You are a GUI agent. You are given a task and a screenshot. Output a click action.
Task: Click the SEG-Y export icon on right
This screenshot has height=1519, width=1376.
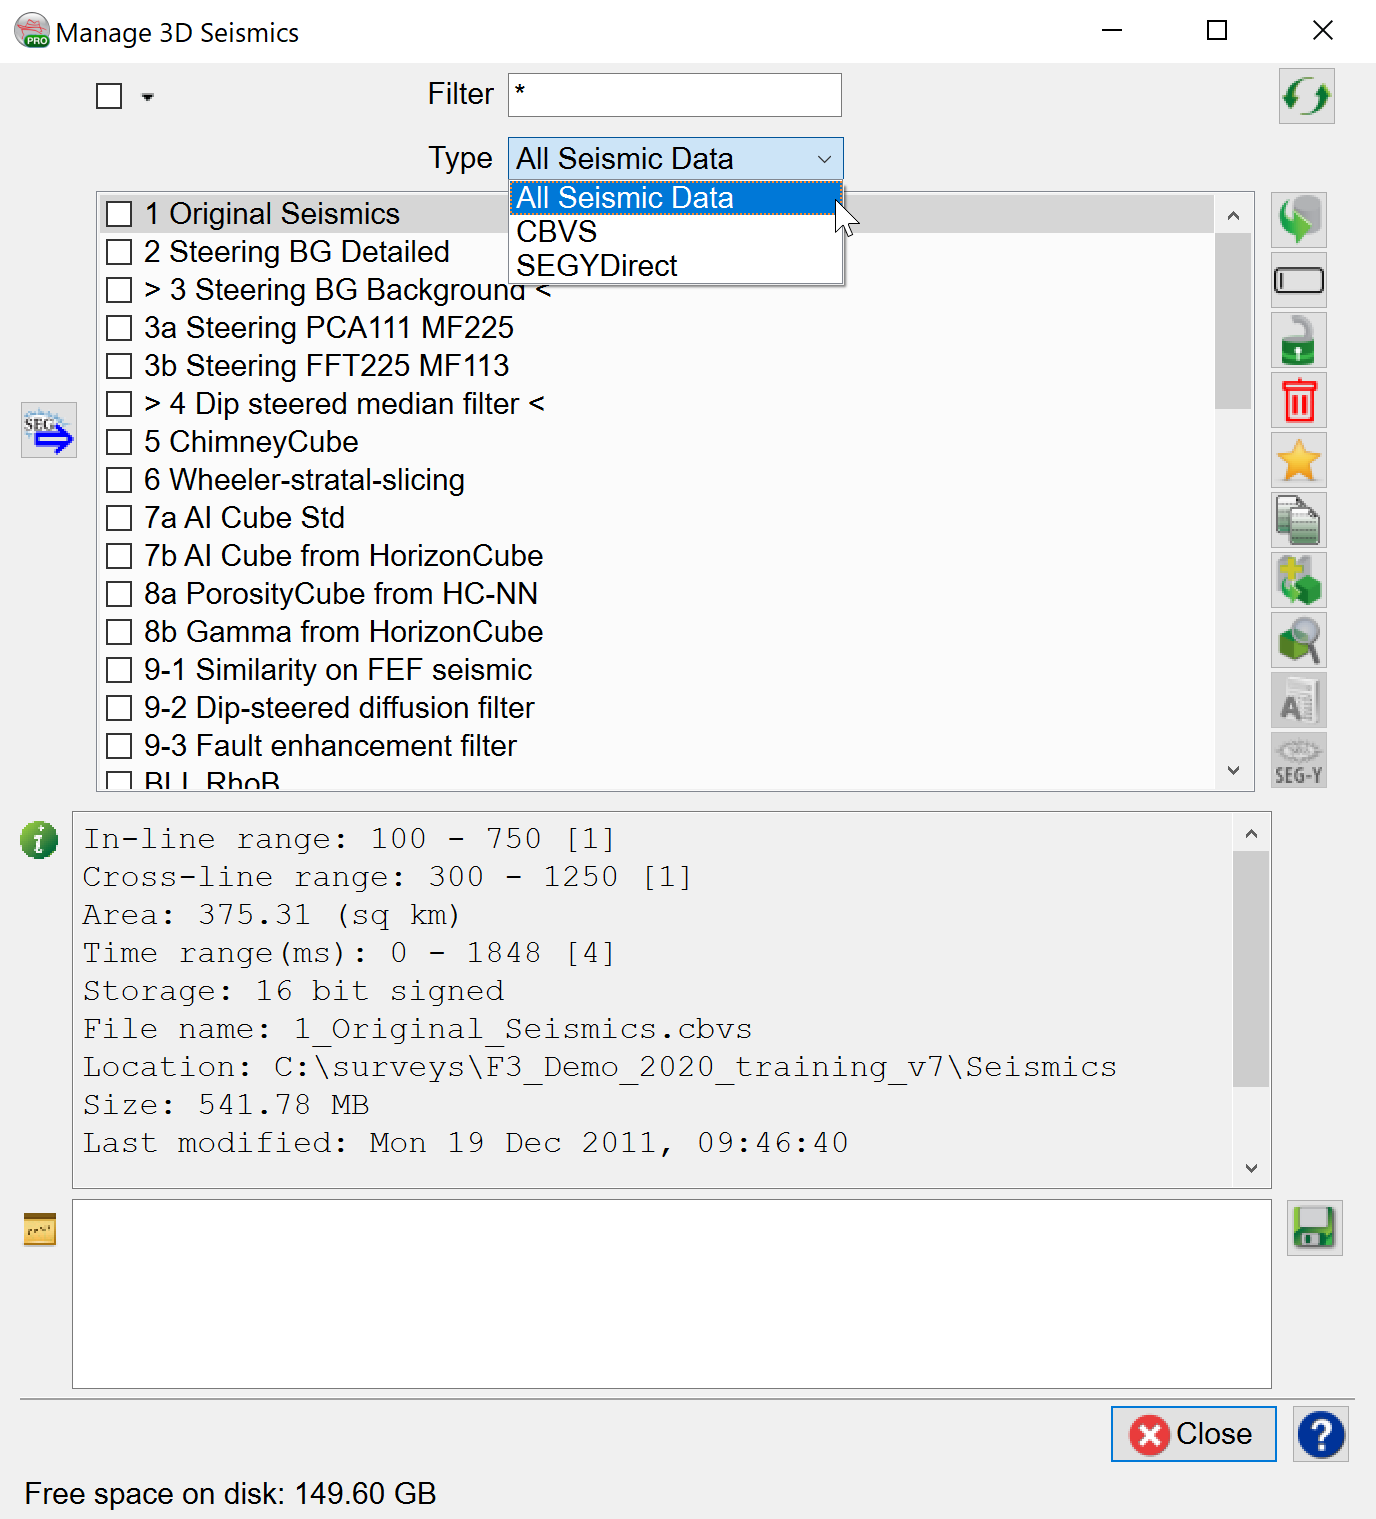coord(1298,761)
